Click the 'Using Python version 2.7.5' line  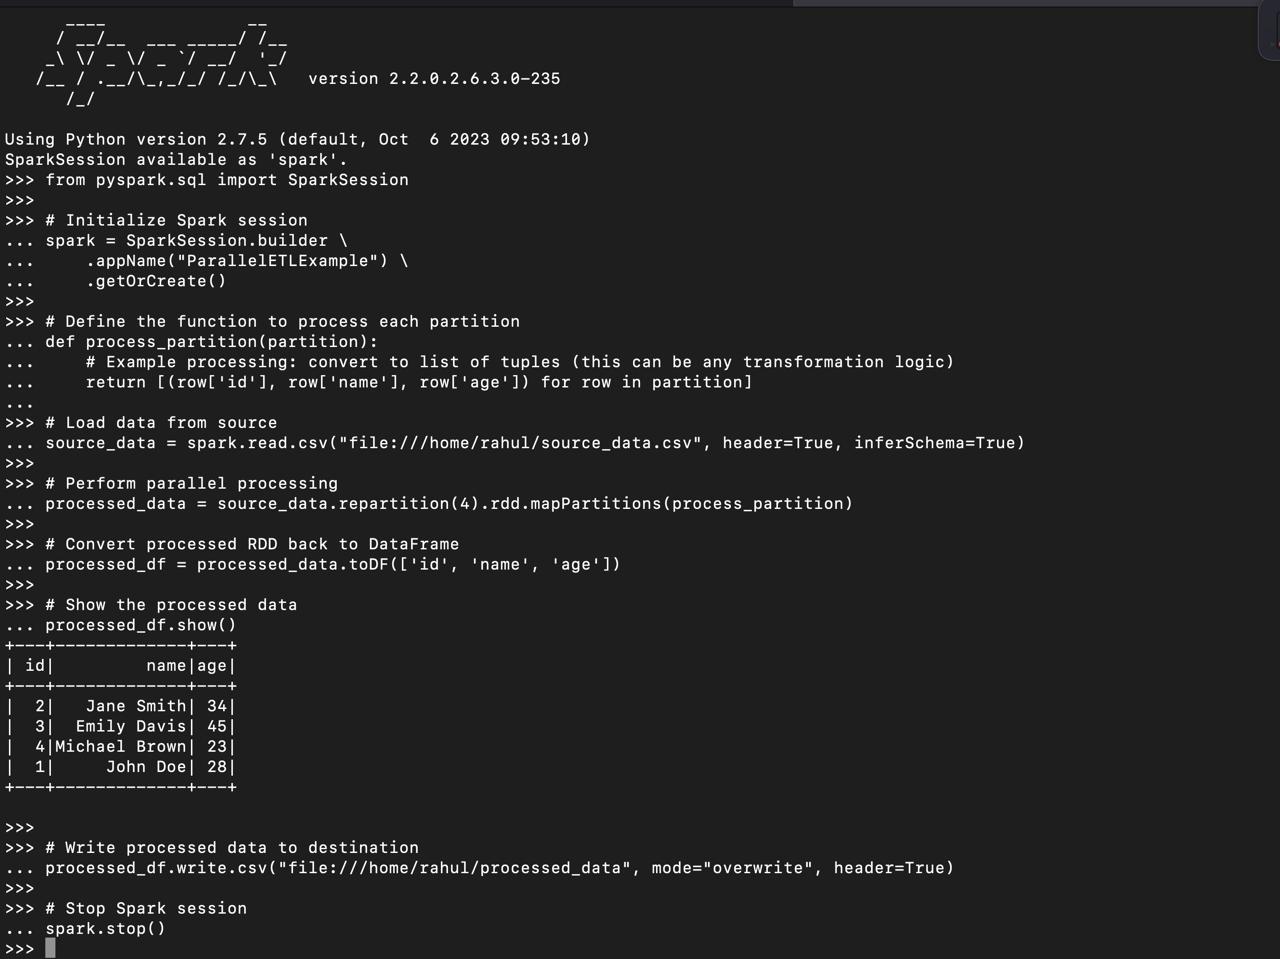click(x=297, y=139)
